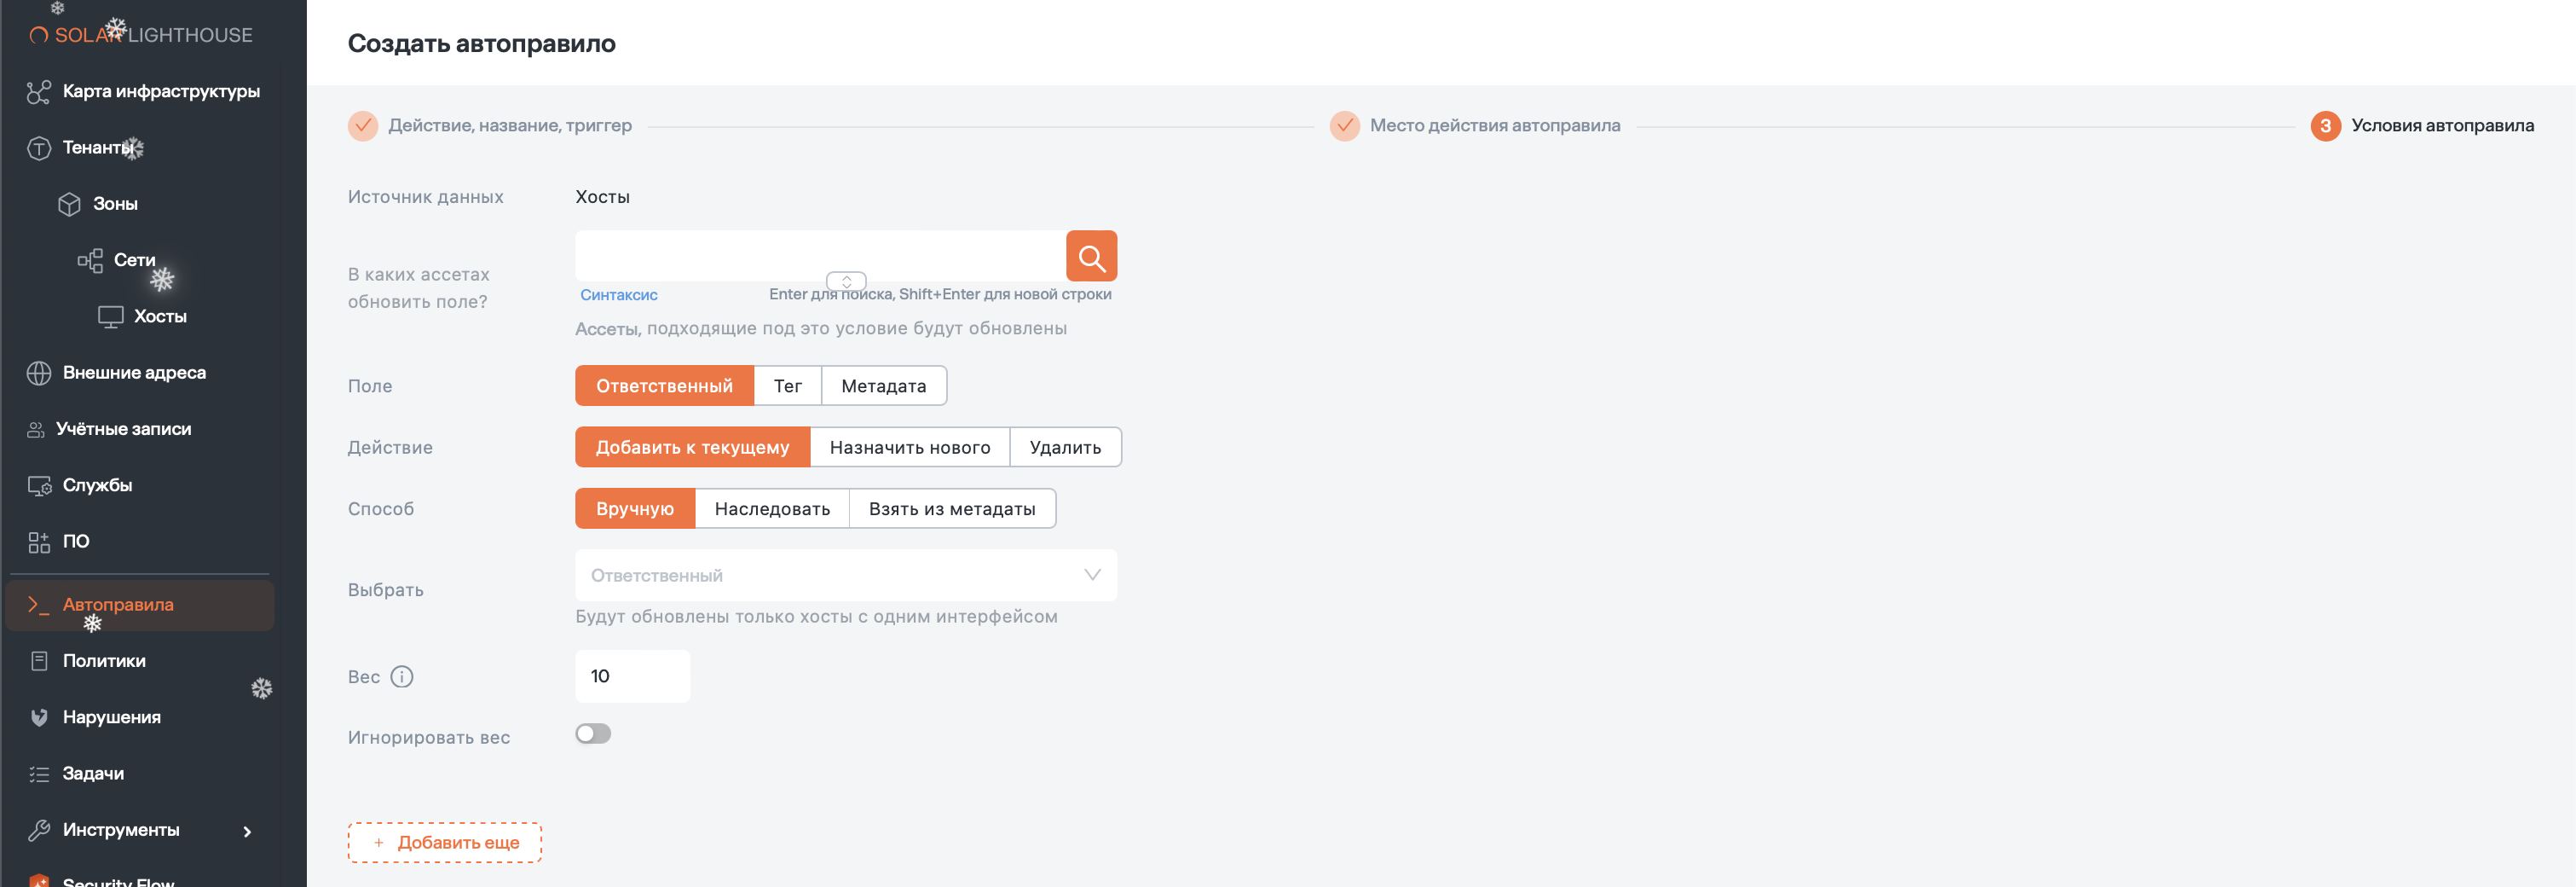2576x887 pixels.
Task: Click the completed step one checkmark
Action: (x=362, y=126)
